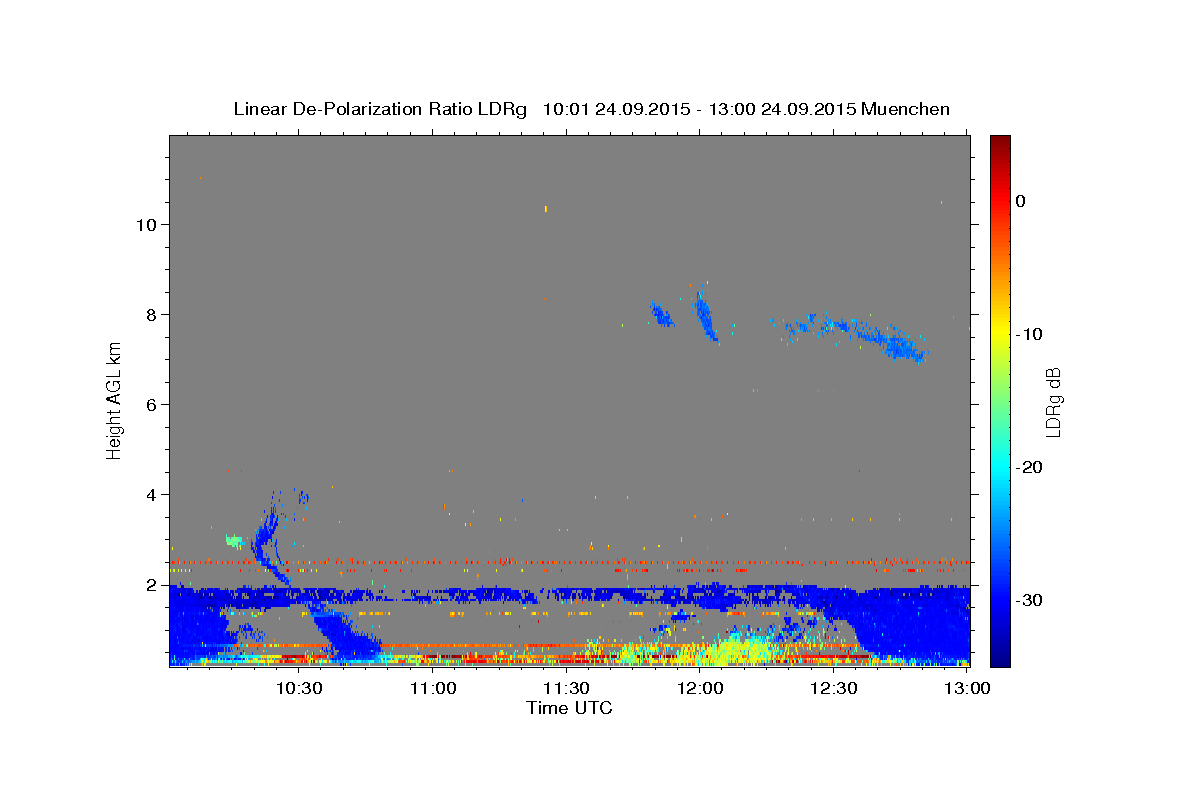Click the colorbar value -10
The image size is (1200, 800).
(x=1029, y=334)
